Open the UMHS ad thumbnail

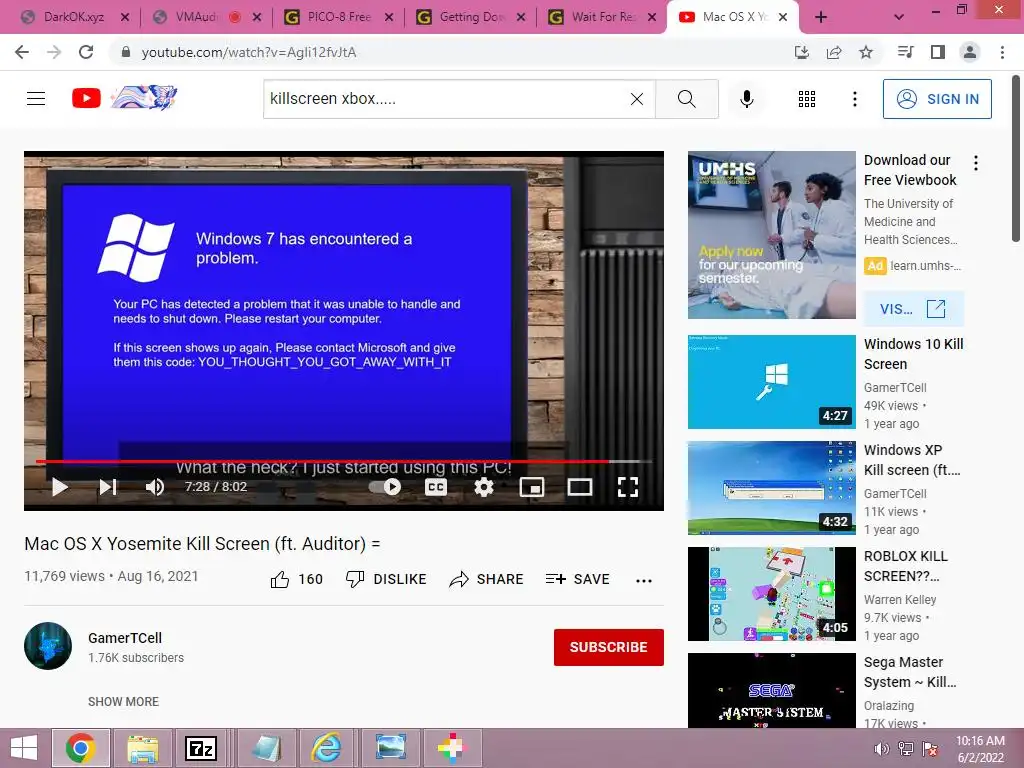[x=771, y=235]
